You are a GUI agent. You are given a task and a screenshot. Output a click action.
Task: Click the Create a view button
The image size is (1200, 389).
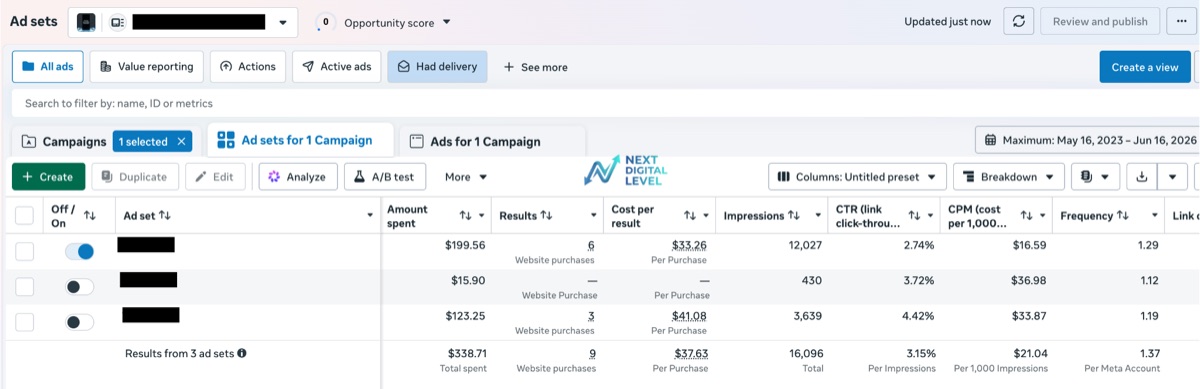1145,67
